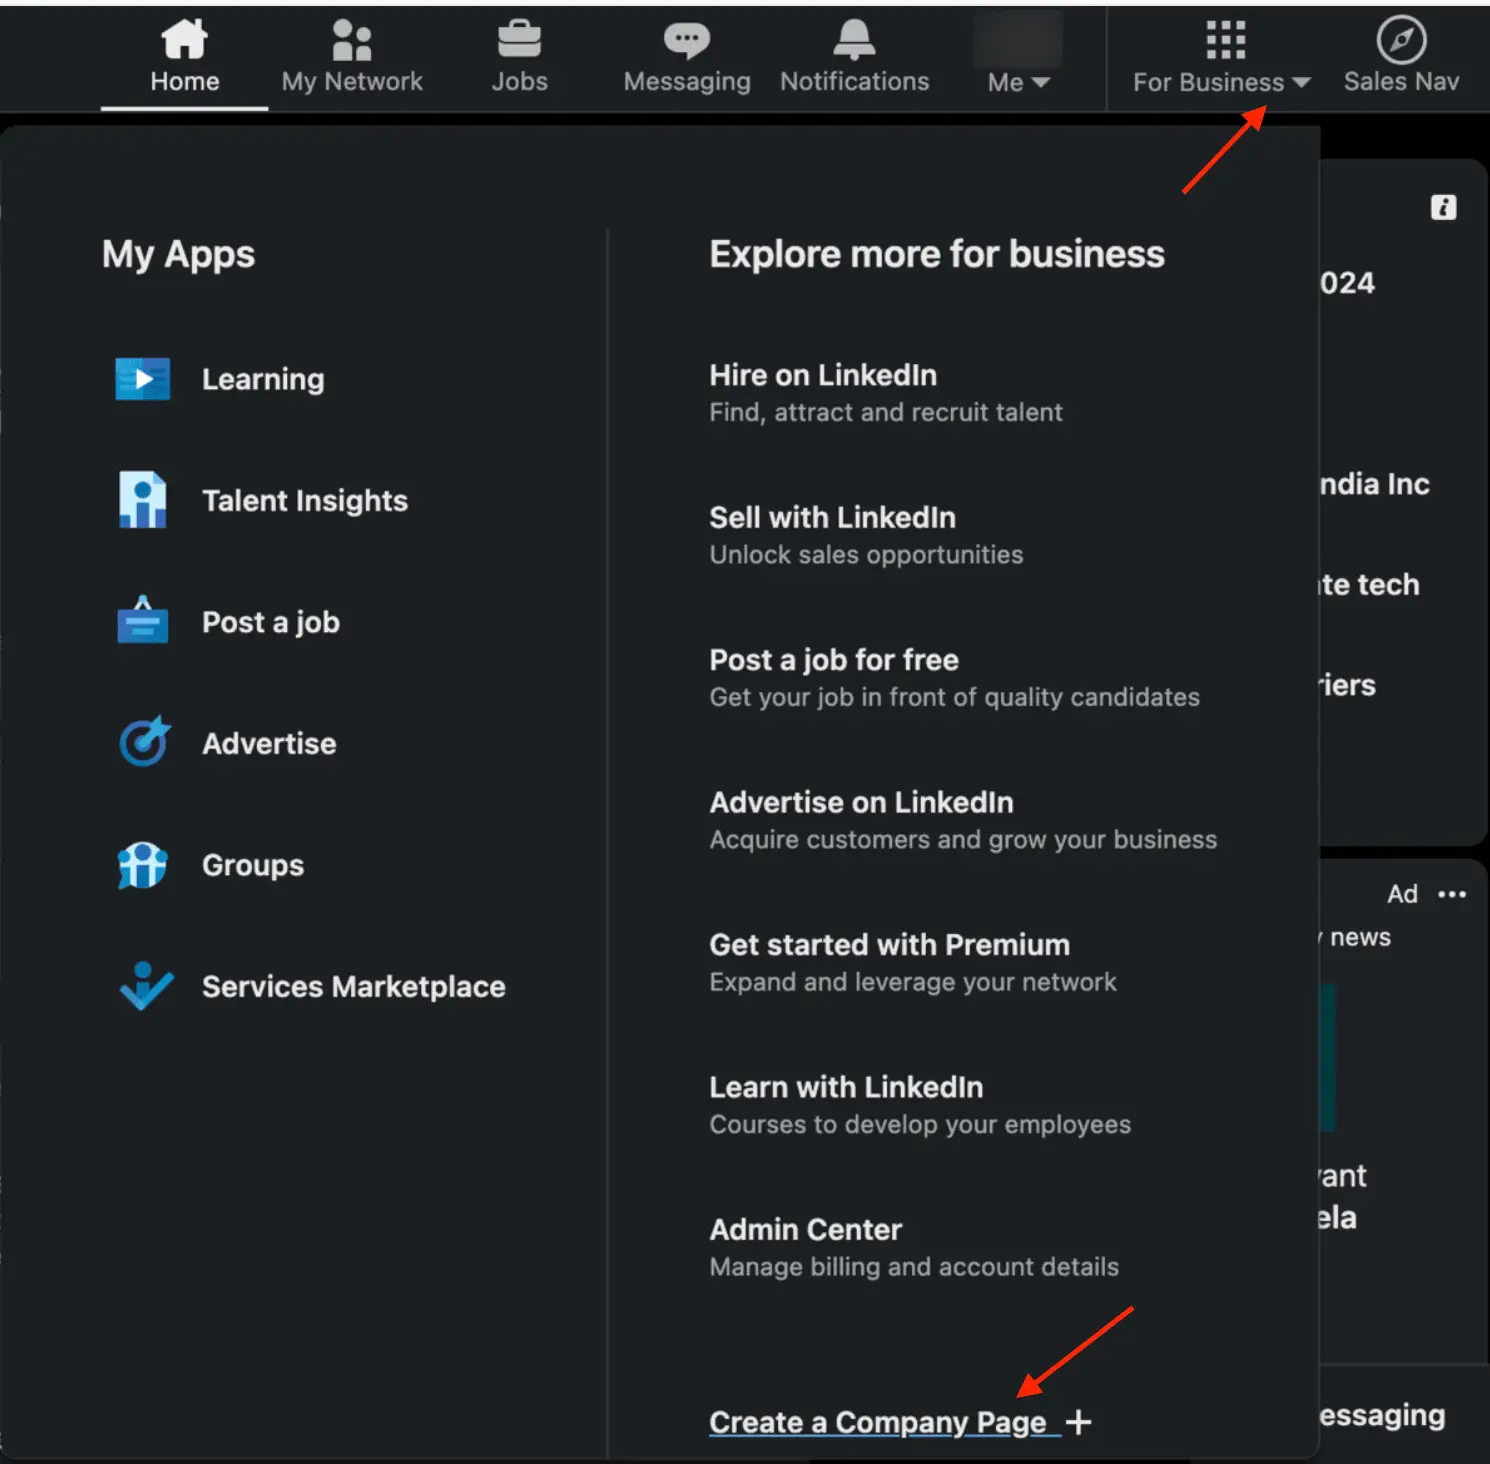The width and height of the screenshot is (1490, 1464).
Task: Go to the Home feed icon
Action: click(x=185, y=40)
